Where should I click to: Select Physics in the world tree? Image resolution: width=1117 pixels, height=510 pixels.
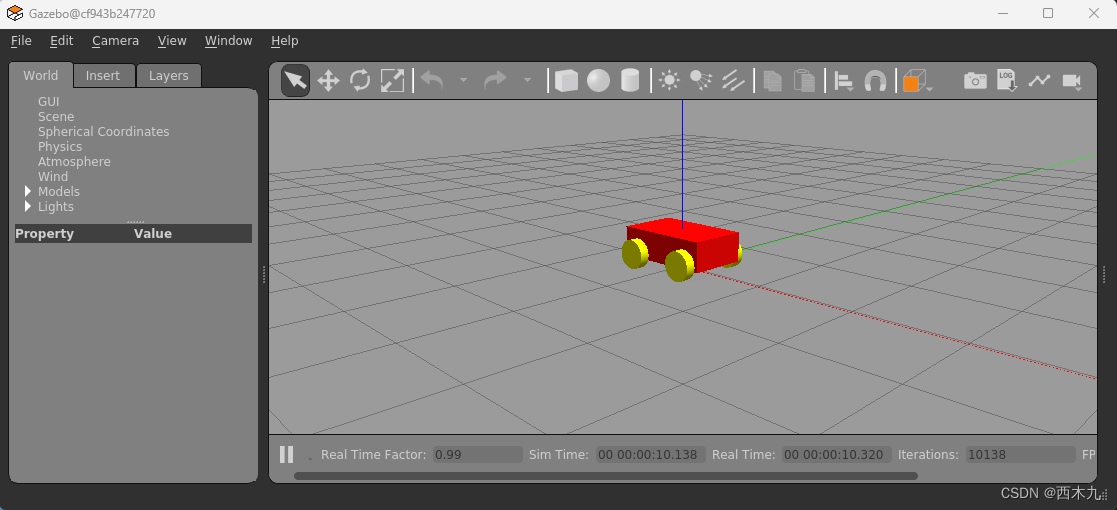[x=60, y=147]
